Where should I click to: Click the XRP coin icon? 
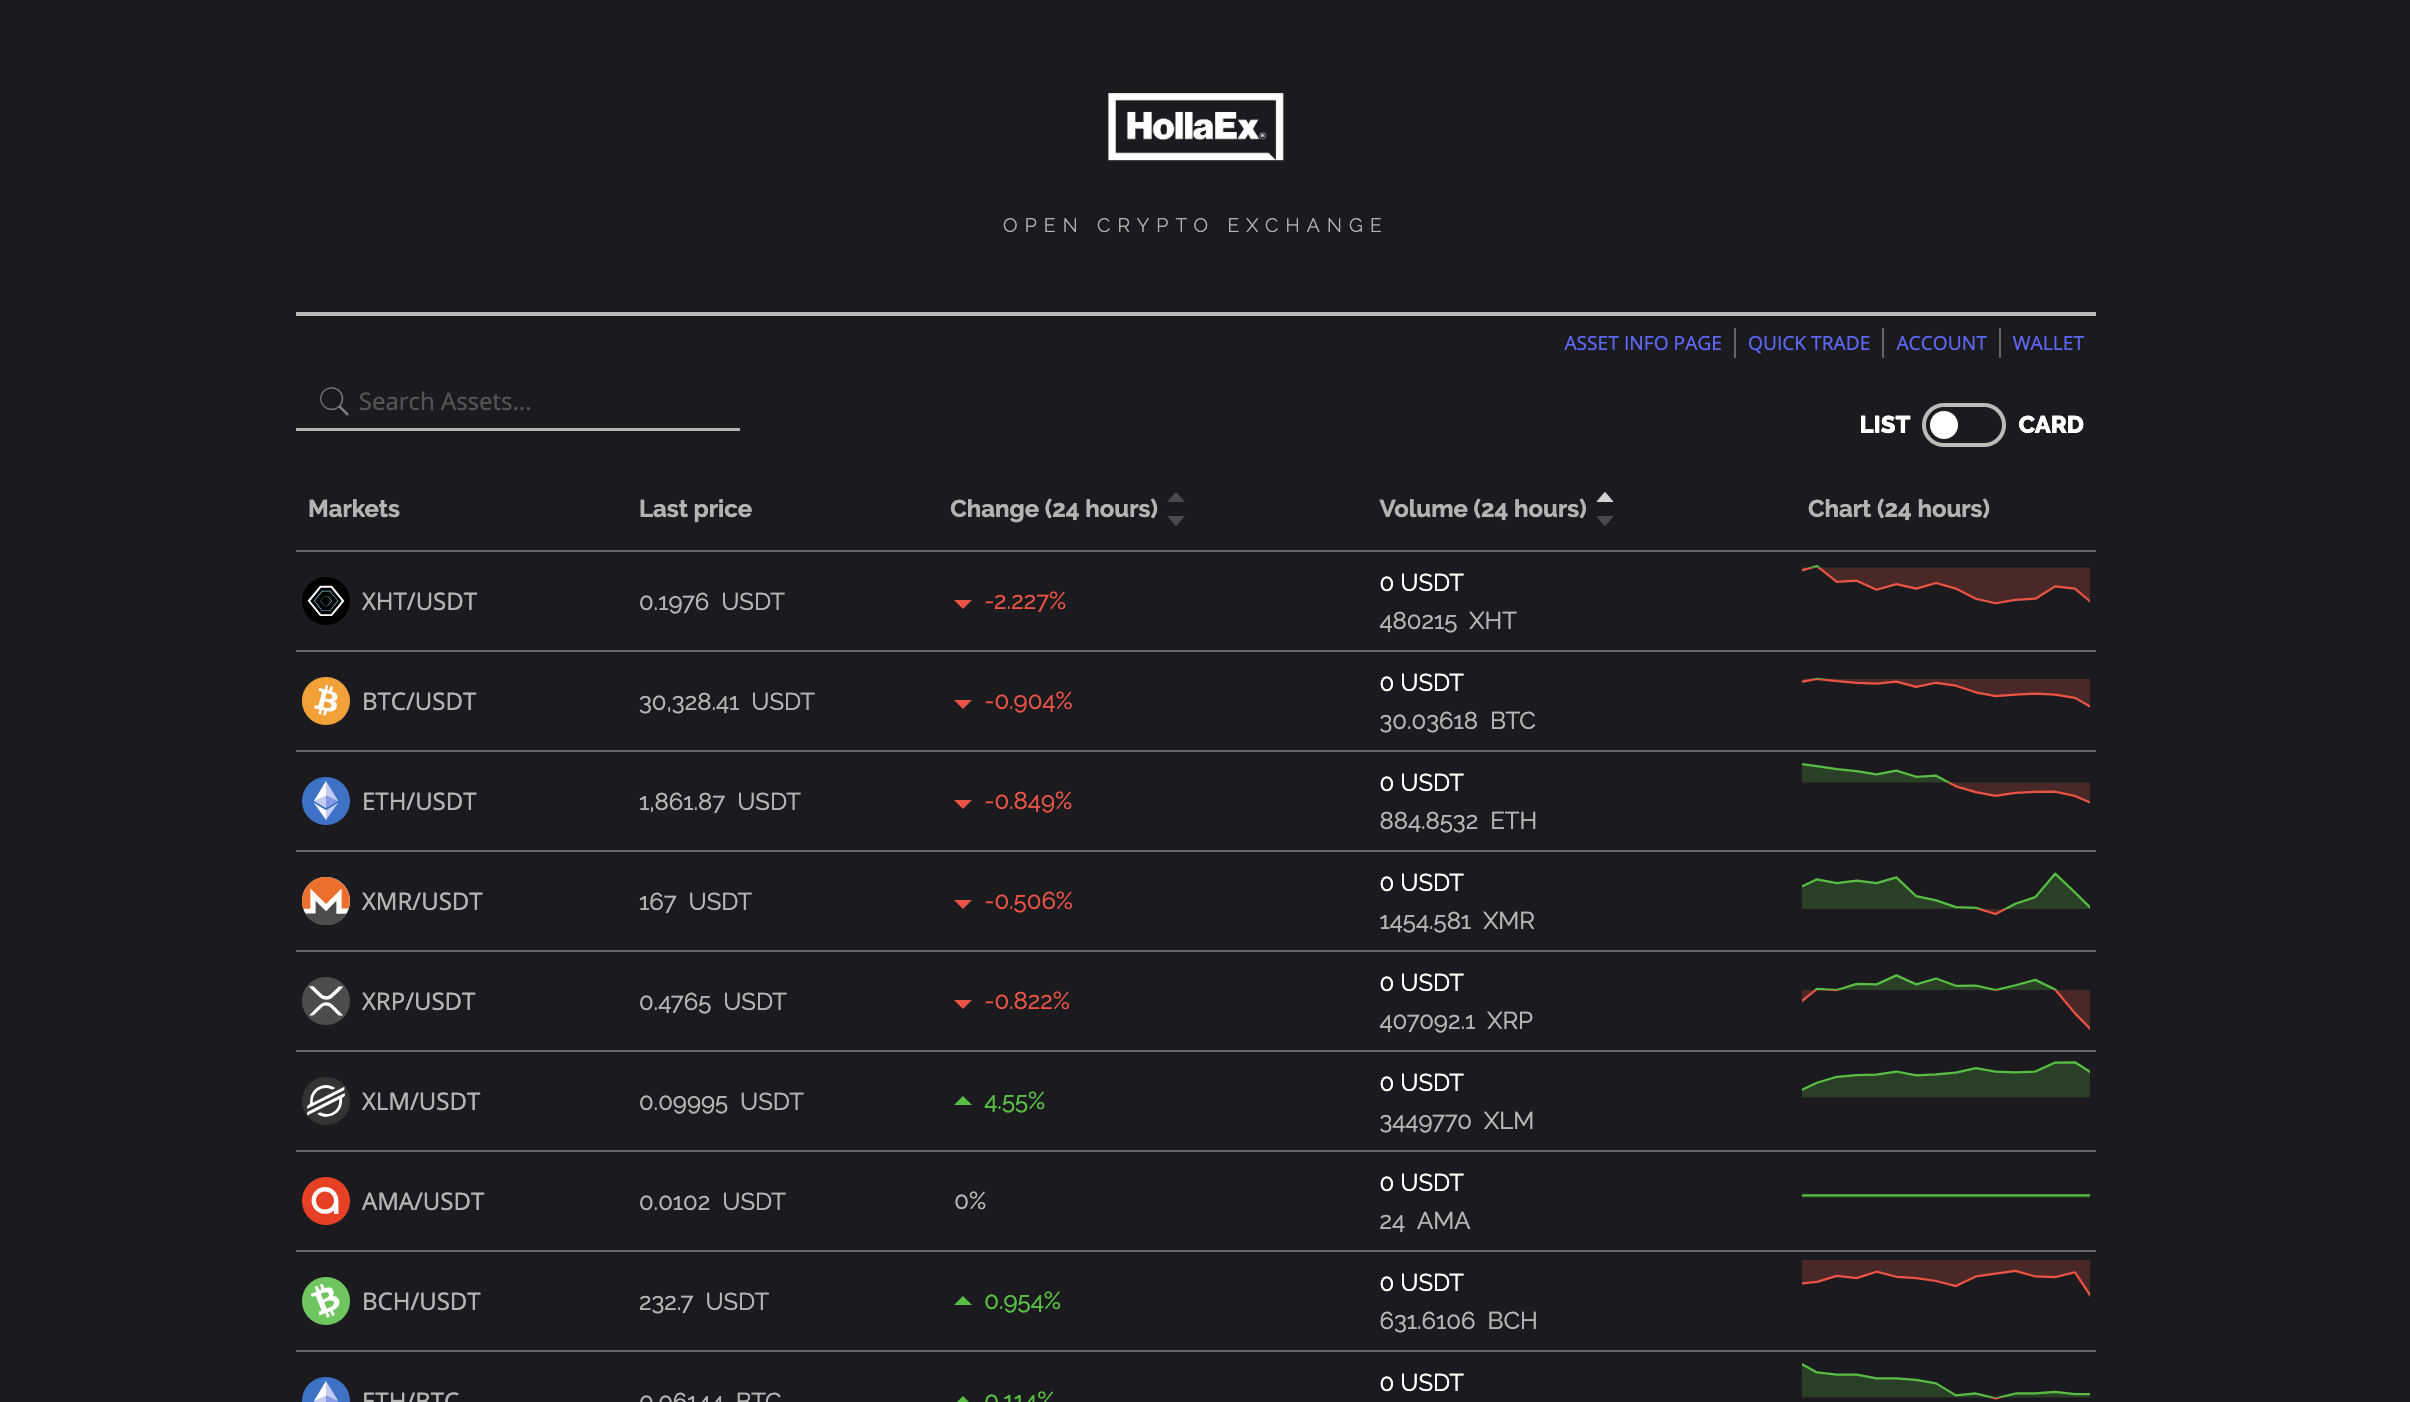(x=325, y=1001)
